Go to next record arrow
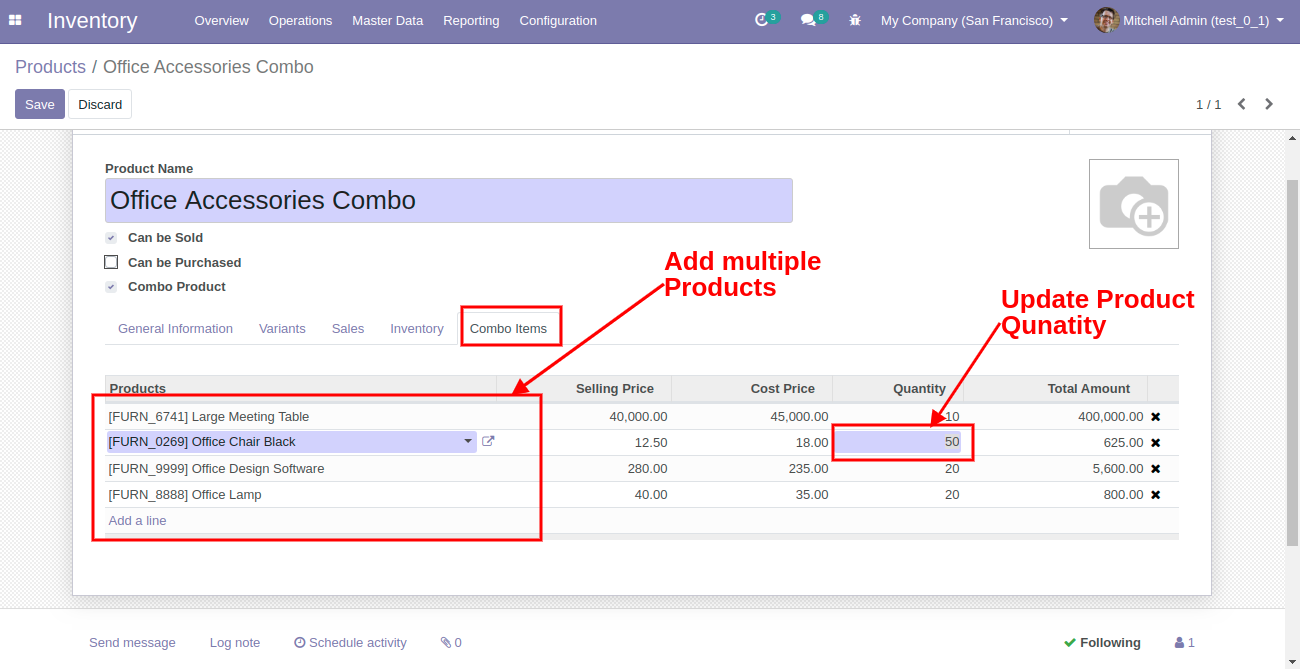 click(x=1269, y=104)
